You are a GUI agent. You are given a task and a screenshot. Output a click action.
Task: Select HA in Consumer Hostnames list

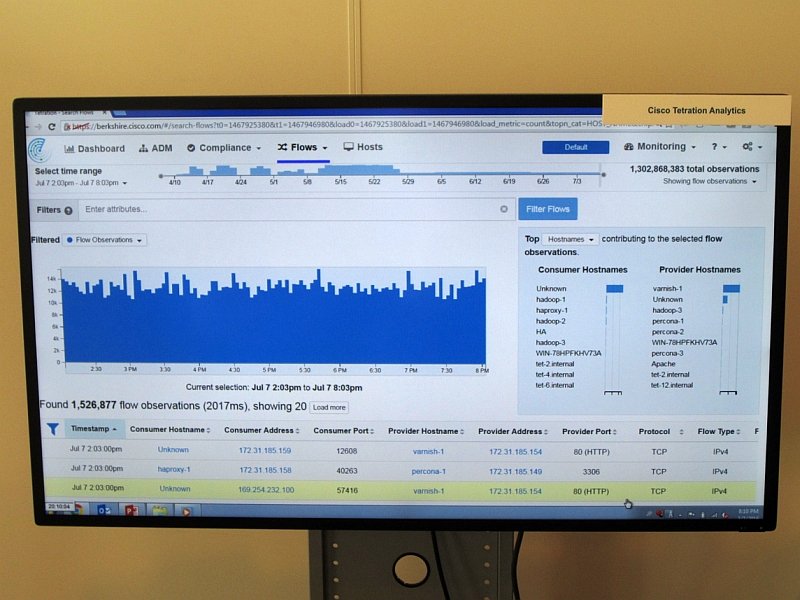(541, 332)
